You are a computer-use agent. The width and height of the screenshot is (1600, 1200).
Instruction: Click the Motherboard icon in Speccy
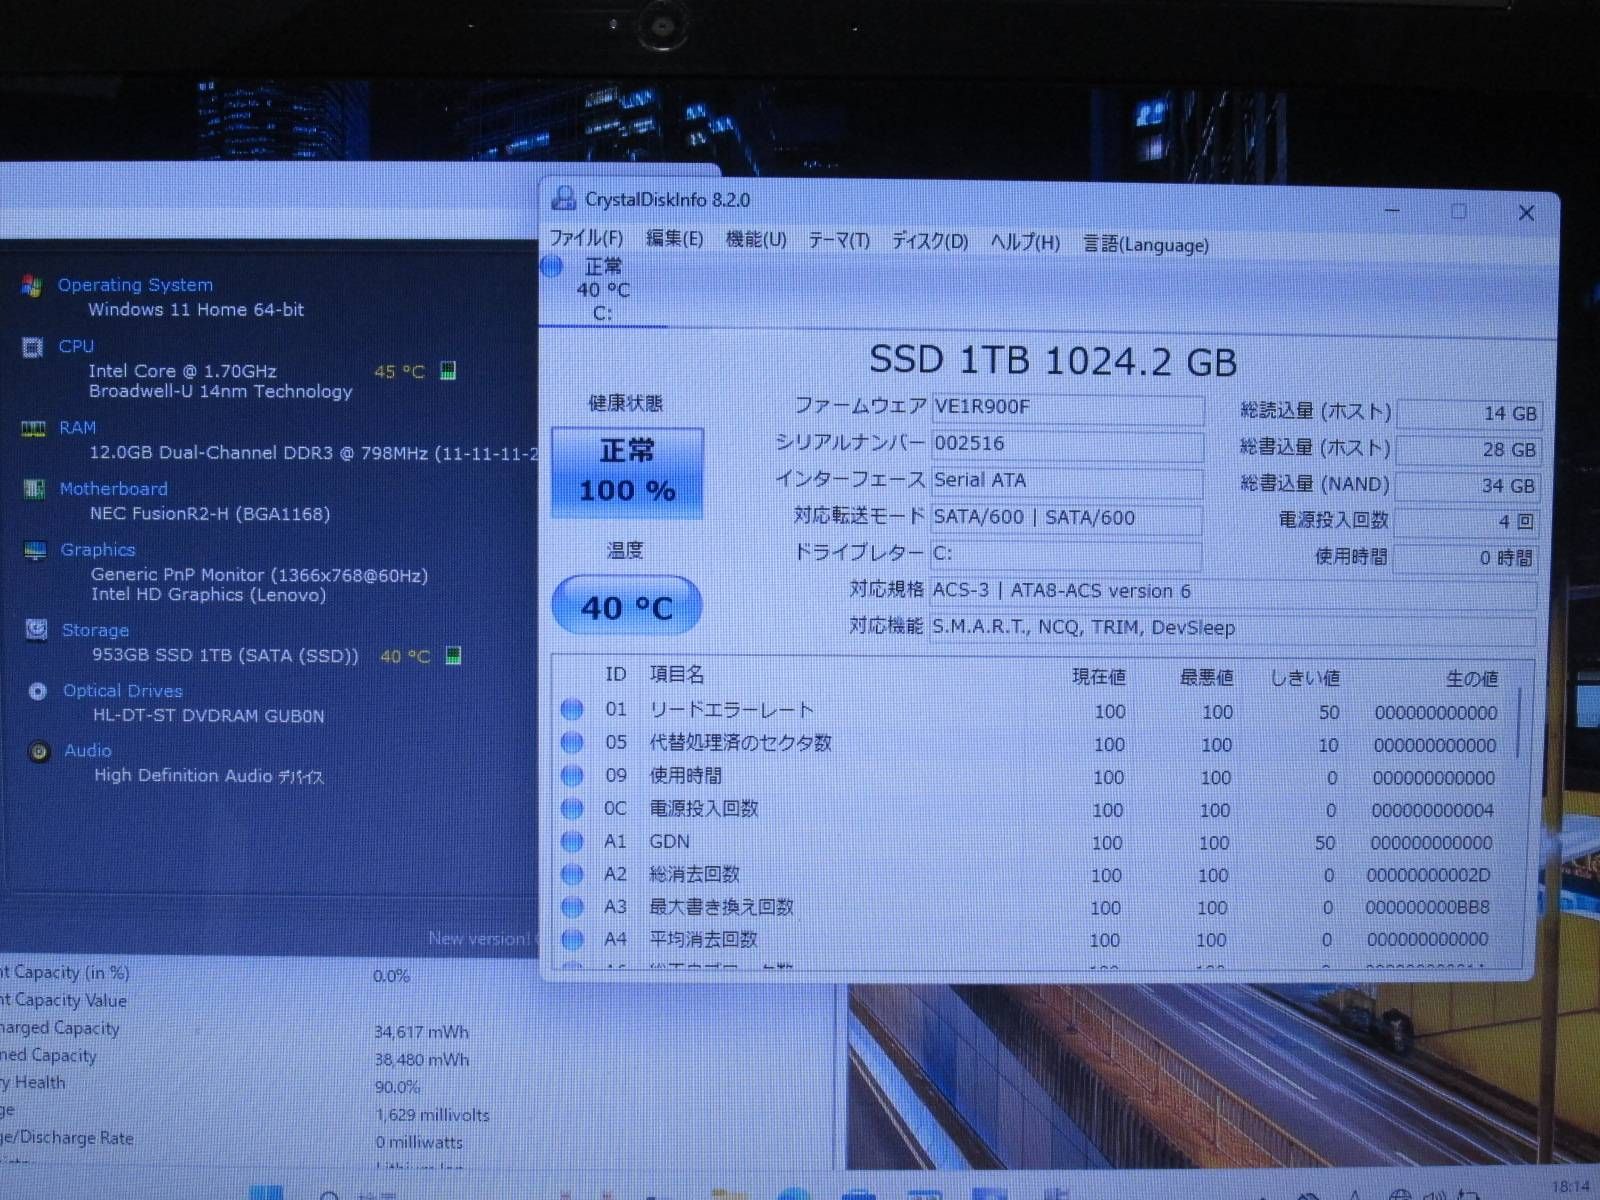click(34, 489)
